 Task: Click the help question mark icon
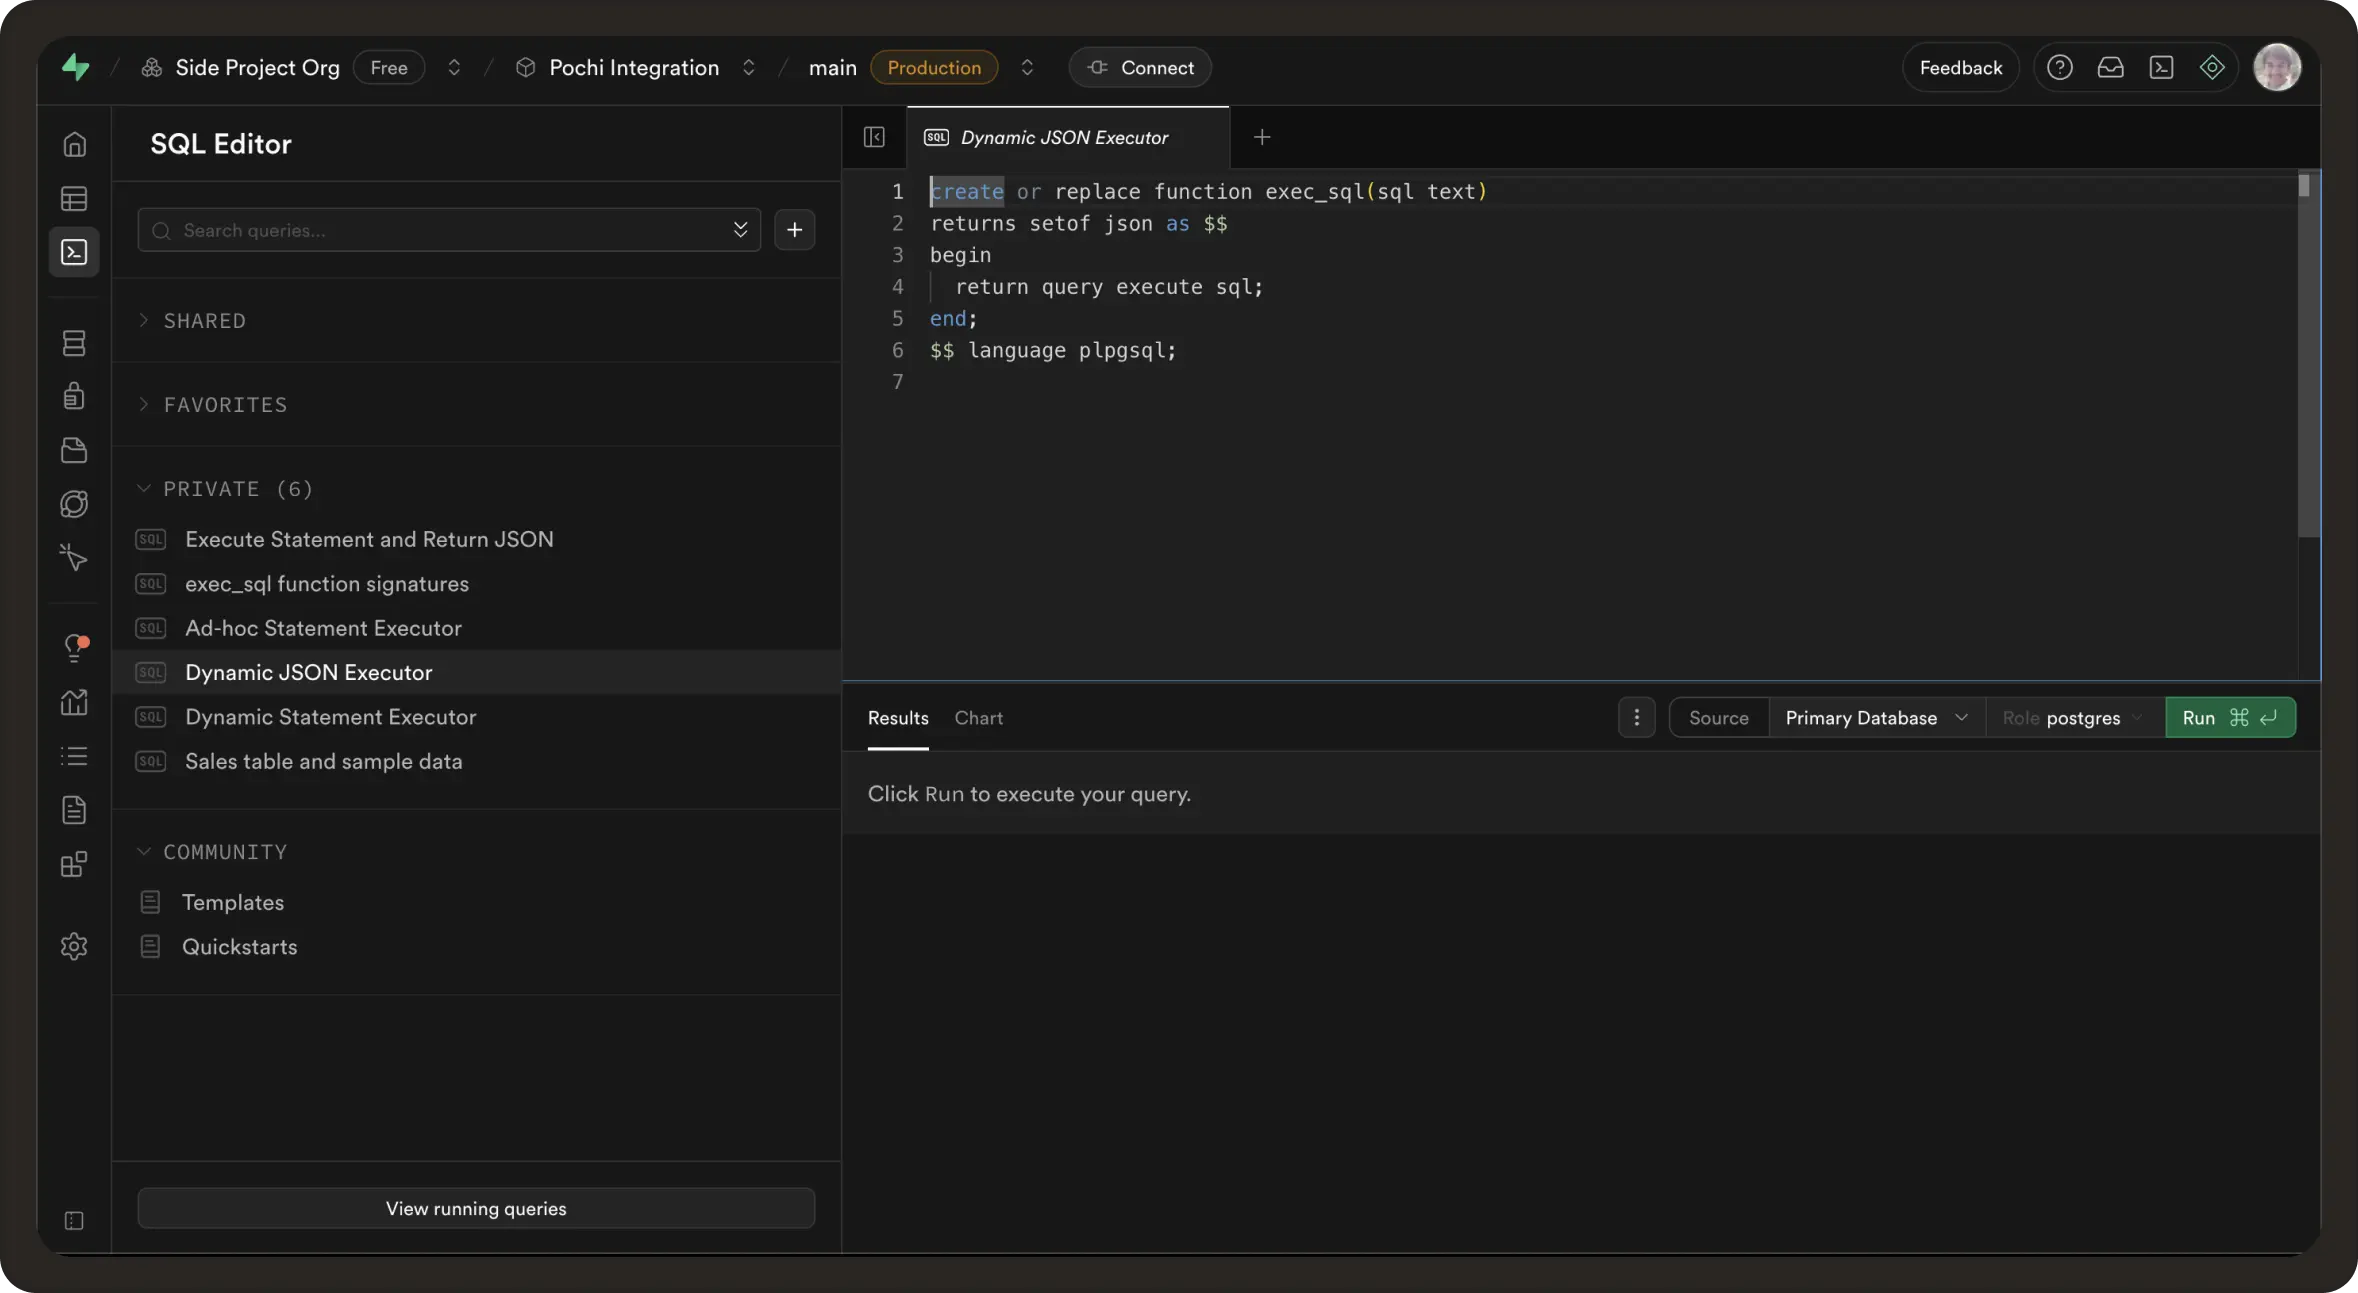(2059, 68)
